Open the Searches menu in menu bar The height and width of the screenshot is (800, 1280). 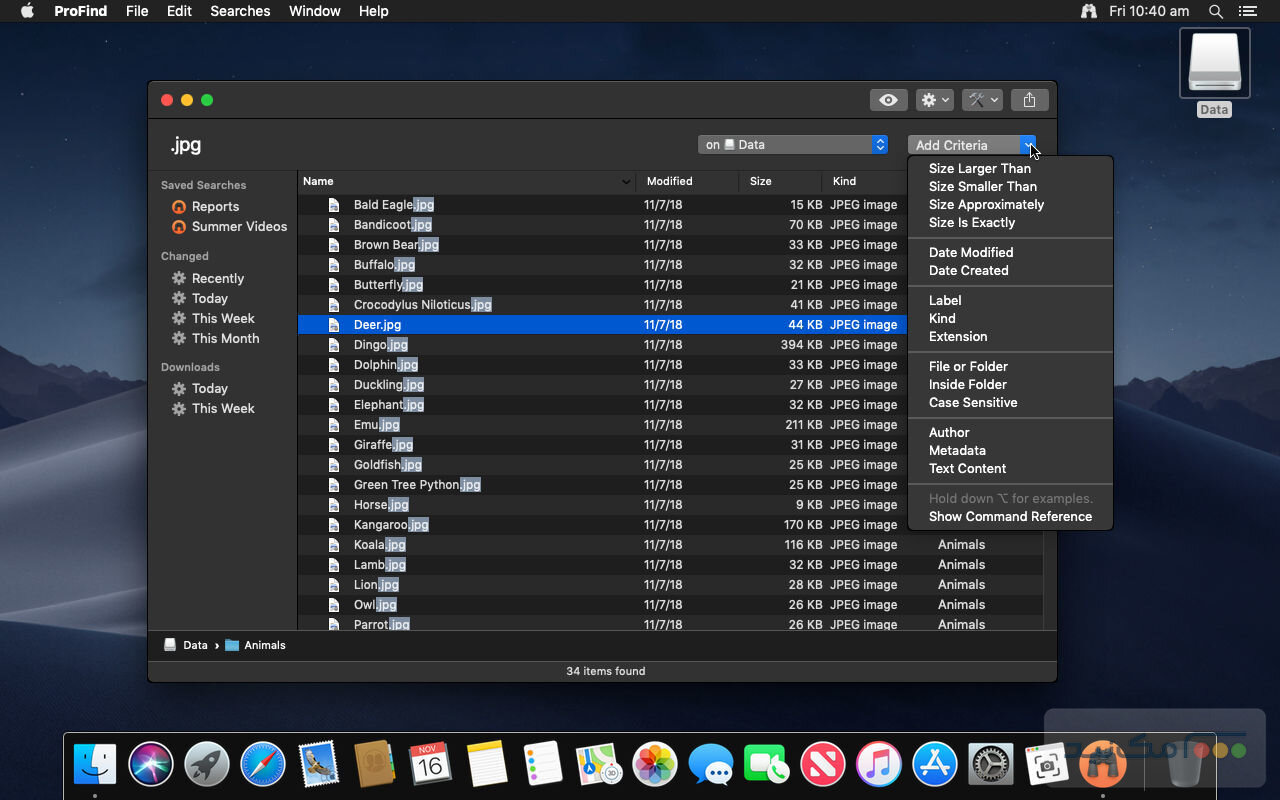pyautogui.click(x=240, y=11)
